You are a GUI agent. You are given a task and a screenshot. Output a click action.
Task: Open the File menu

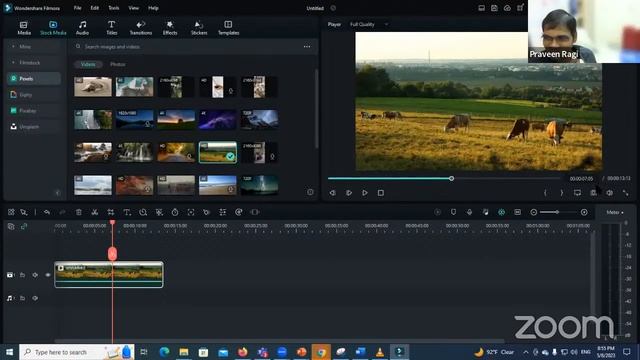point(77,8)
